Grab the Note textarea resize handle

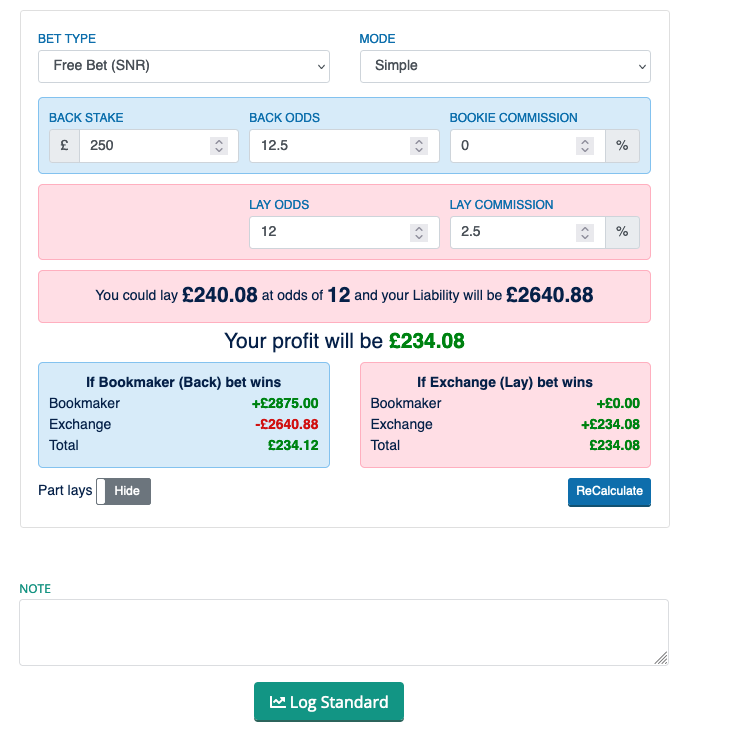pyautogui.click(x=661, y=658)
